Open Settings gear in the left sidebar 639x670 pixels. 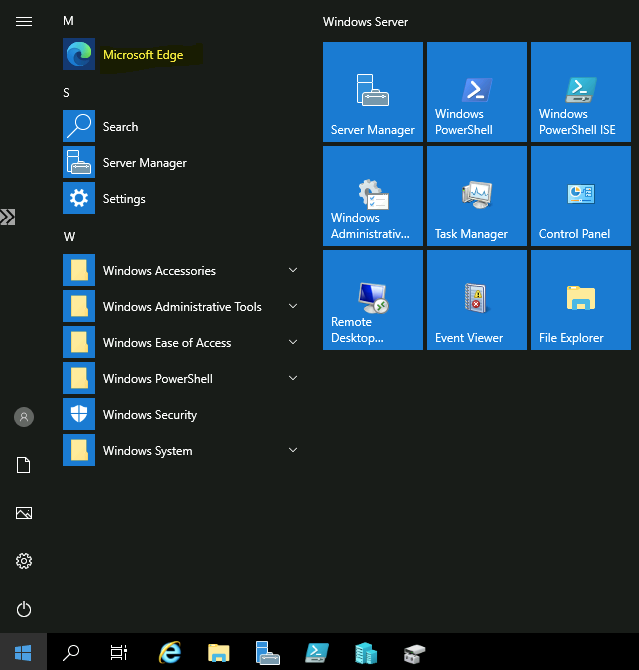point(24,561)
